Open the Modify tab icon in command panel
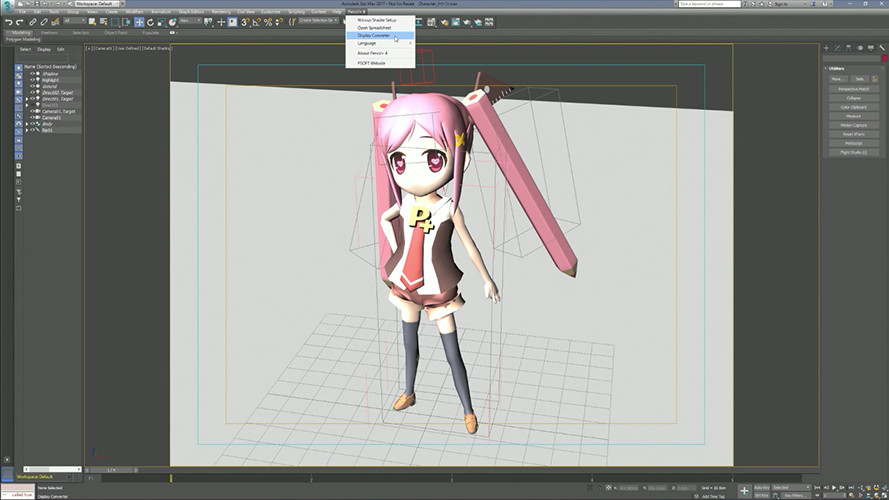The image size is (889, 500). (837, 48)
